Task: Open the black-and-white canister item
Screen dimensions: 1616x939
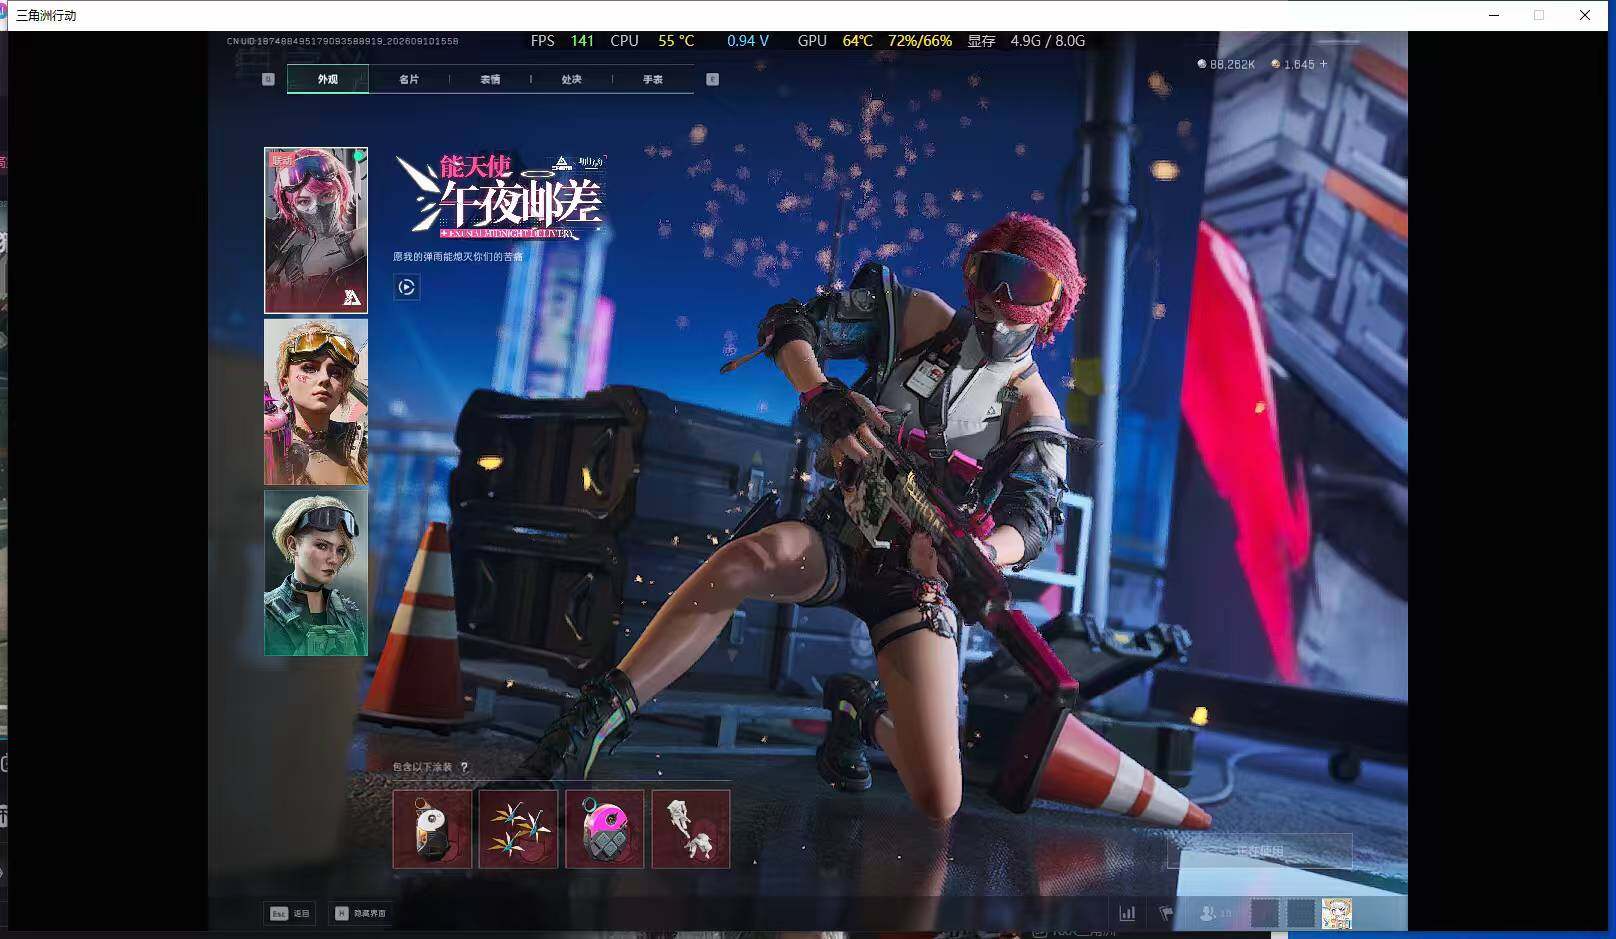Action: pyautogui.click(x=432, y=829)
